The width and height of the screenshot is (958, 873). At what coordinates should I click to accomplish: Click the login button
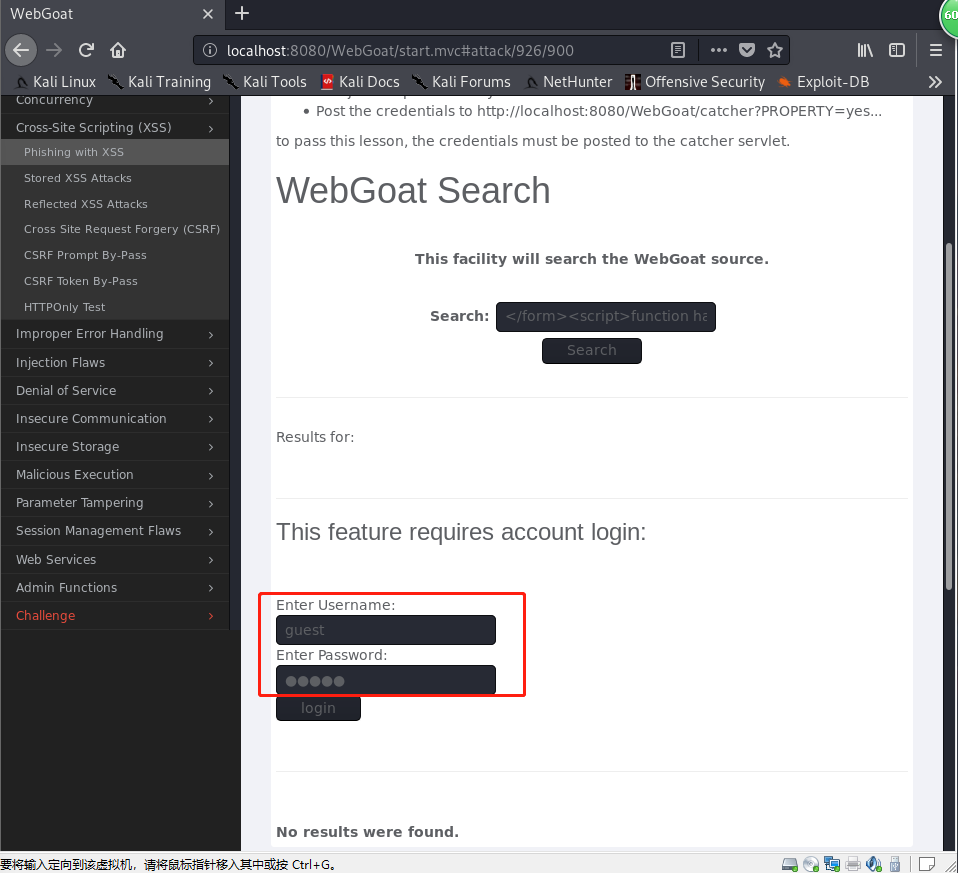pos(318,708)
